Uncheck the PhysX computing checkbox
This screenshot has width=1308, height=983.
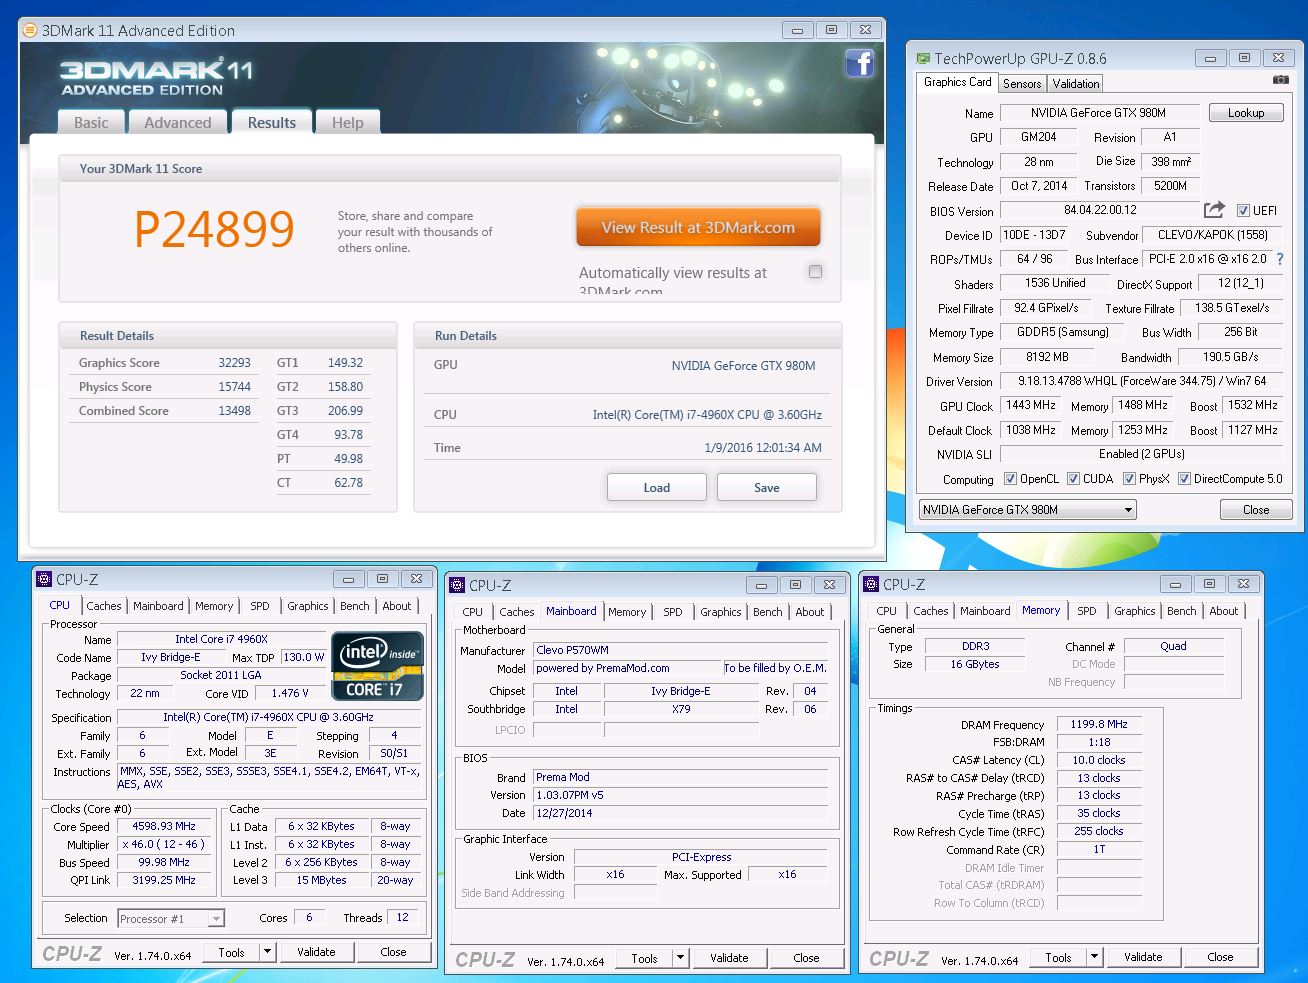point(1129,479)
